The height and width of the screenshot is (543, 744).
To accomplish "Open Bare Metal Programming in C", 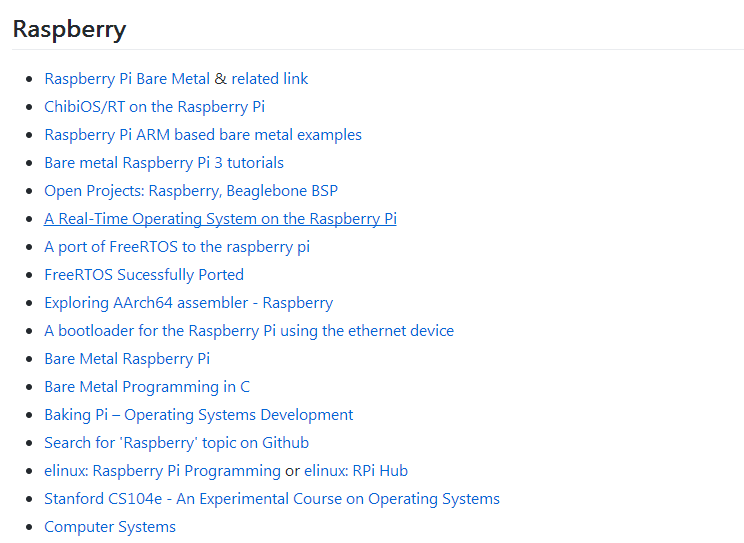I will click(147, 387).
